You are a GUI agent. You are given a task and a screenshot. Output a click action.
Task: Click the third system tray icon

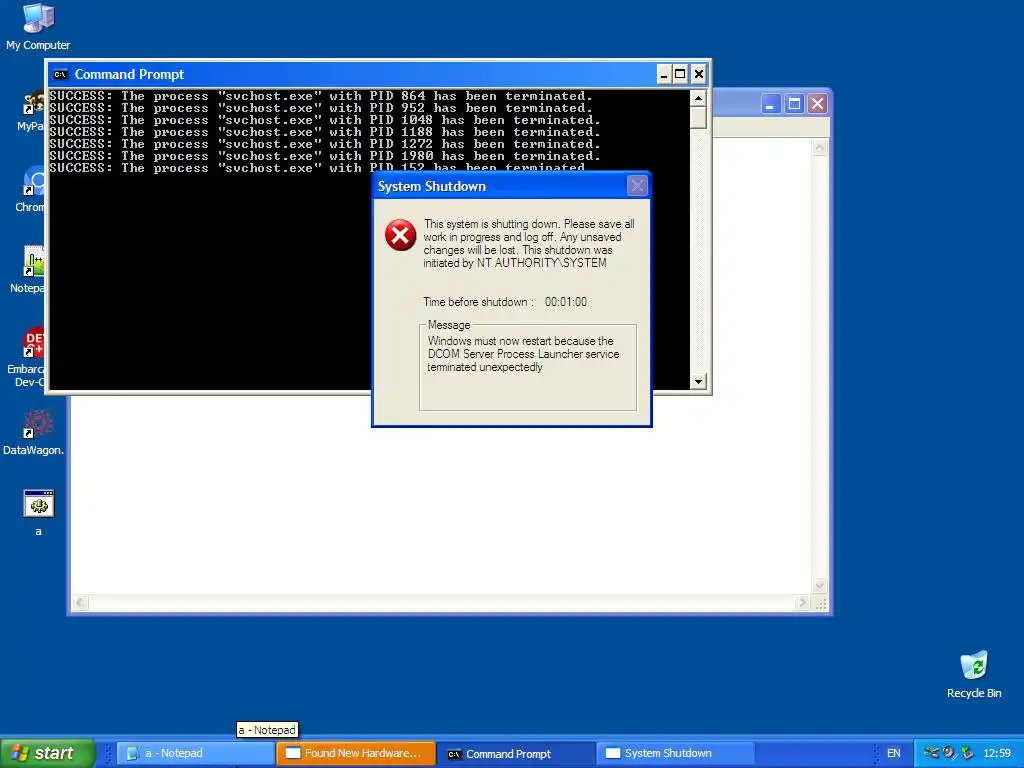pyautogui.click(x=967, y=753)
